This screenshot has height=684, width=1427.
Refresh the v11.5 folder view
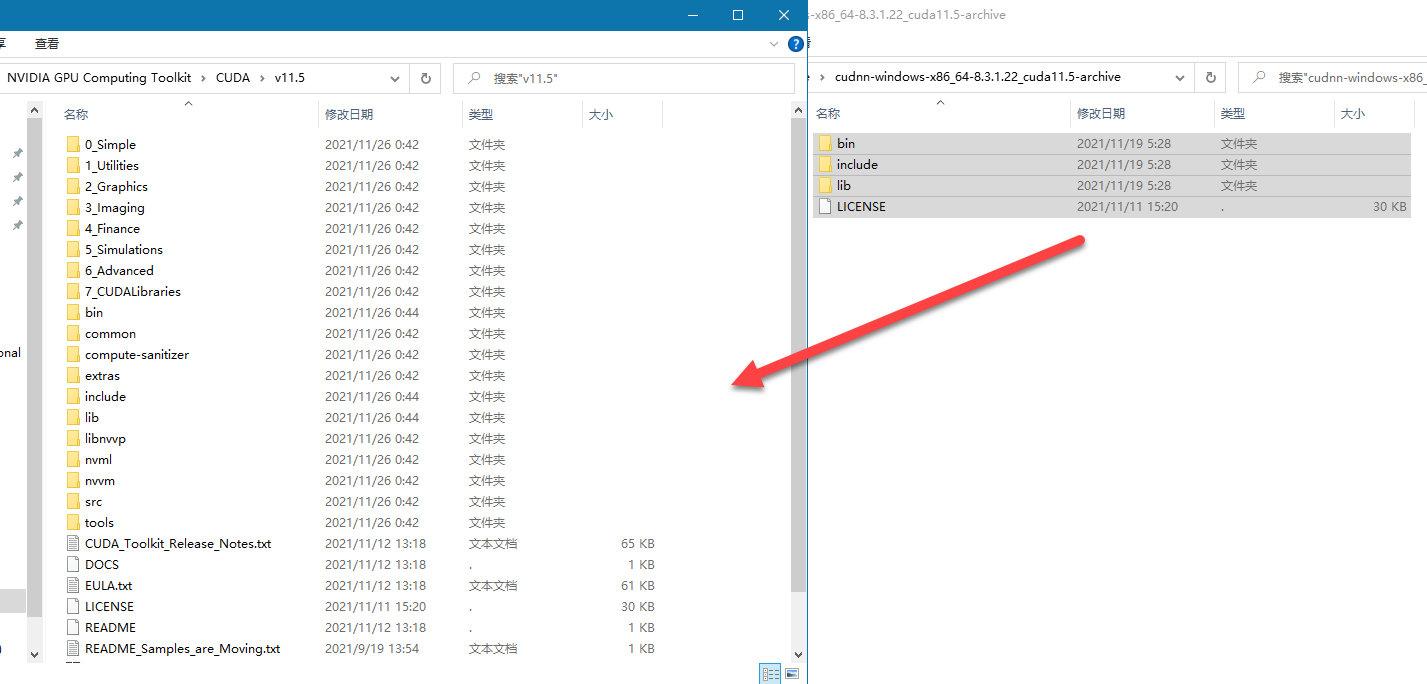tap(426, 78)
